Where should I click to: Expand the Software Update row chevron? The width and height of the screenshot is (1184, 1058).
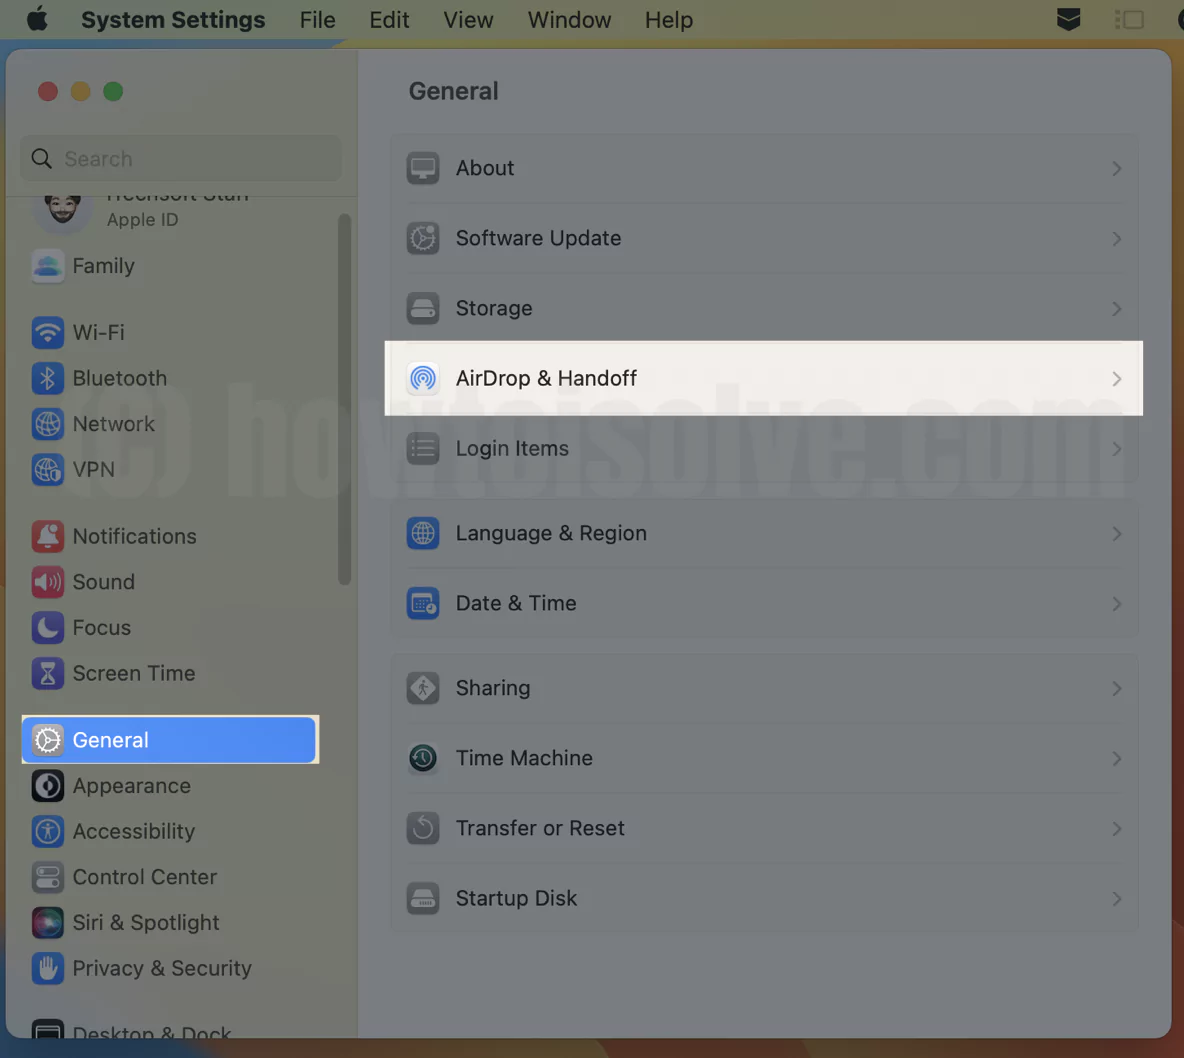[1116, 239]
